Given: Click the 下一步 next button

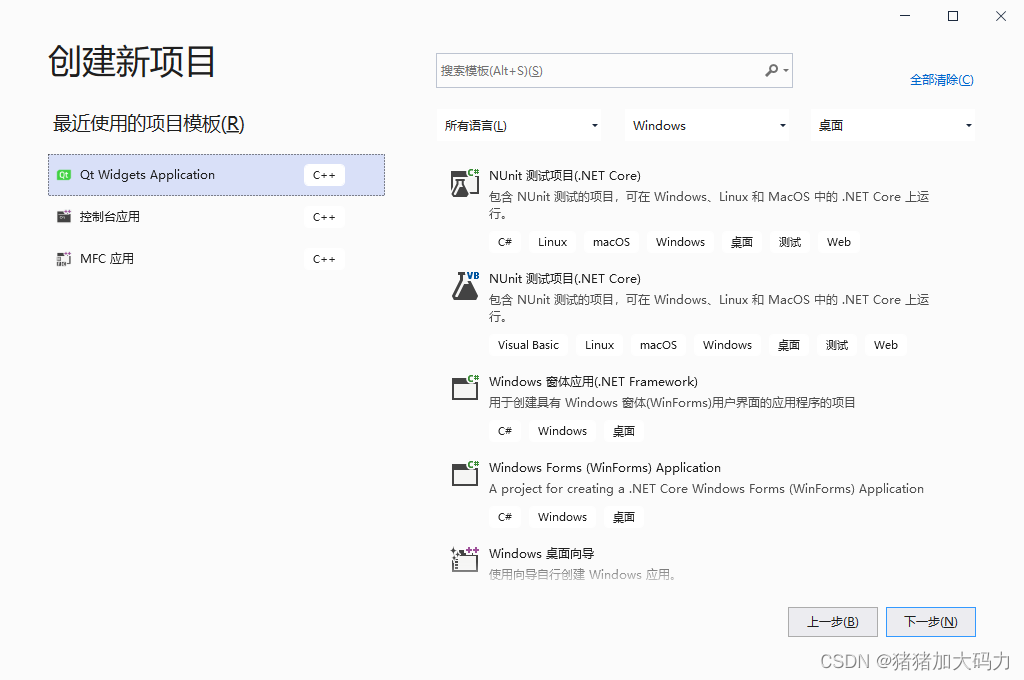Looking at the screenshot, I should coord(931,622).
